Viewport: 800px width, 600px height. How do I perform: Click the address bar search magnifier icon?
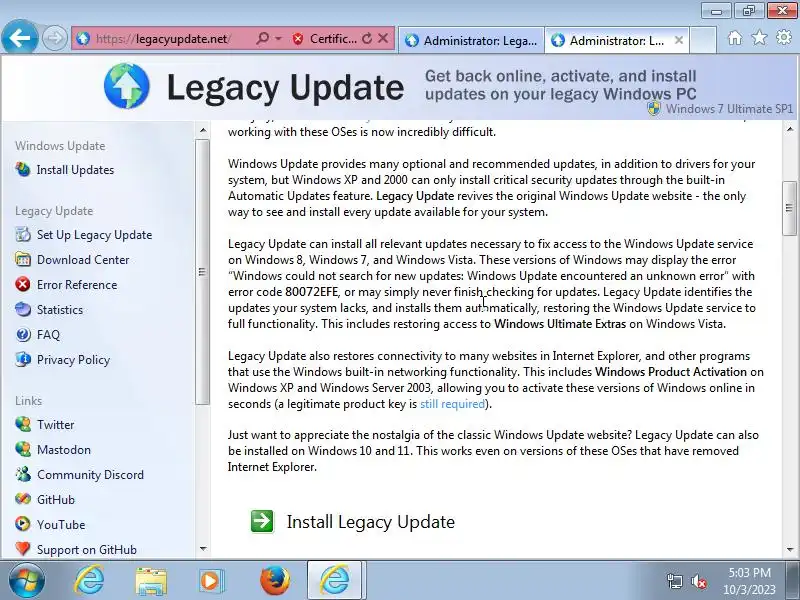pyautogui.click(x=262, y=38)
